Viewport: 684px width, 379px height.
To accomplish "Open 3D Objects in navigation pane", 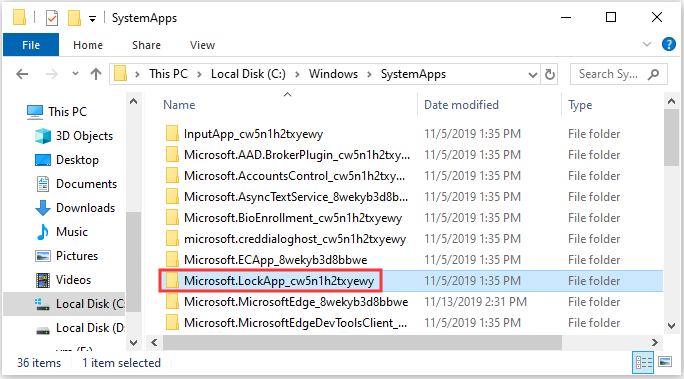I will click(84, 136).
